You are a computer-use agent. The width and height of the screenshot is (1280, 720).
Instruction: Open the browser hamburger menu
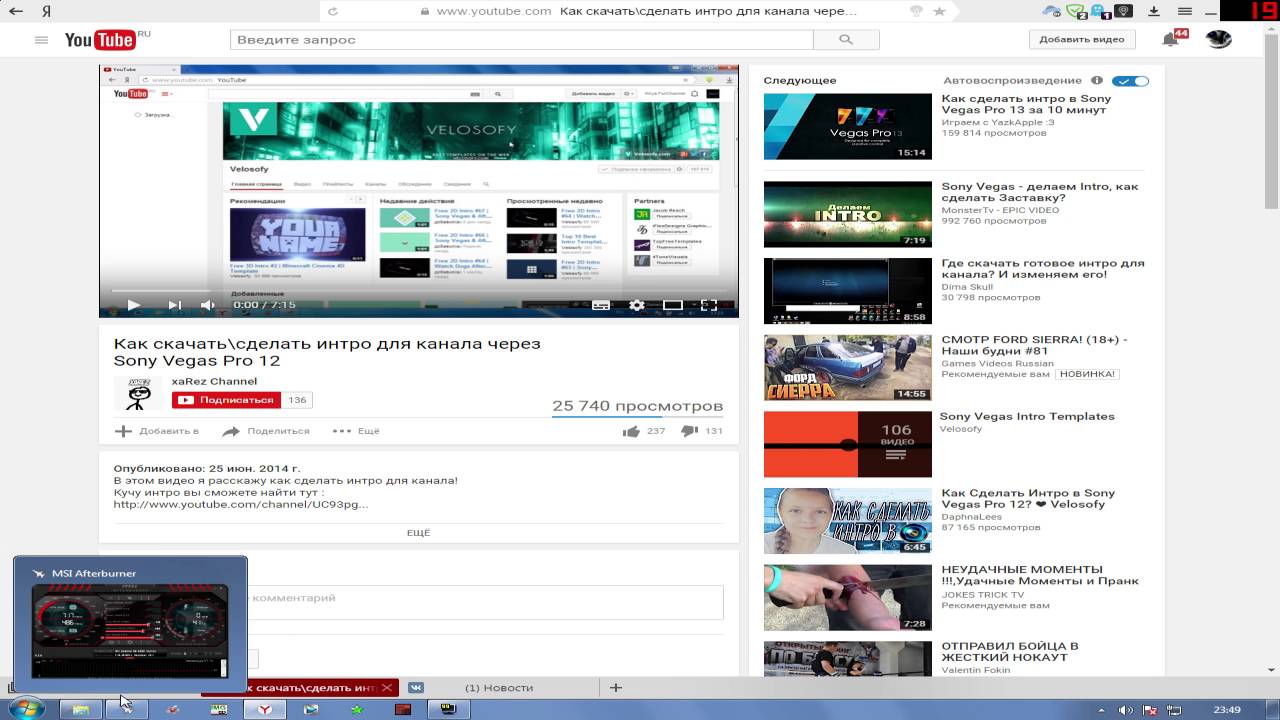click(x=1185, y=11)
